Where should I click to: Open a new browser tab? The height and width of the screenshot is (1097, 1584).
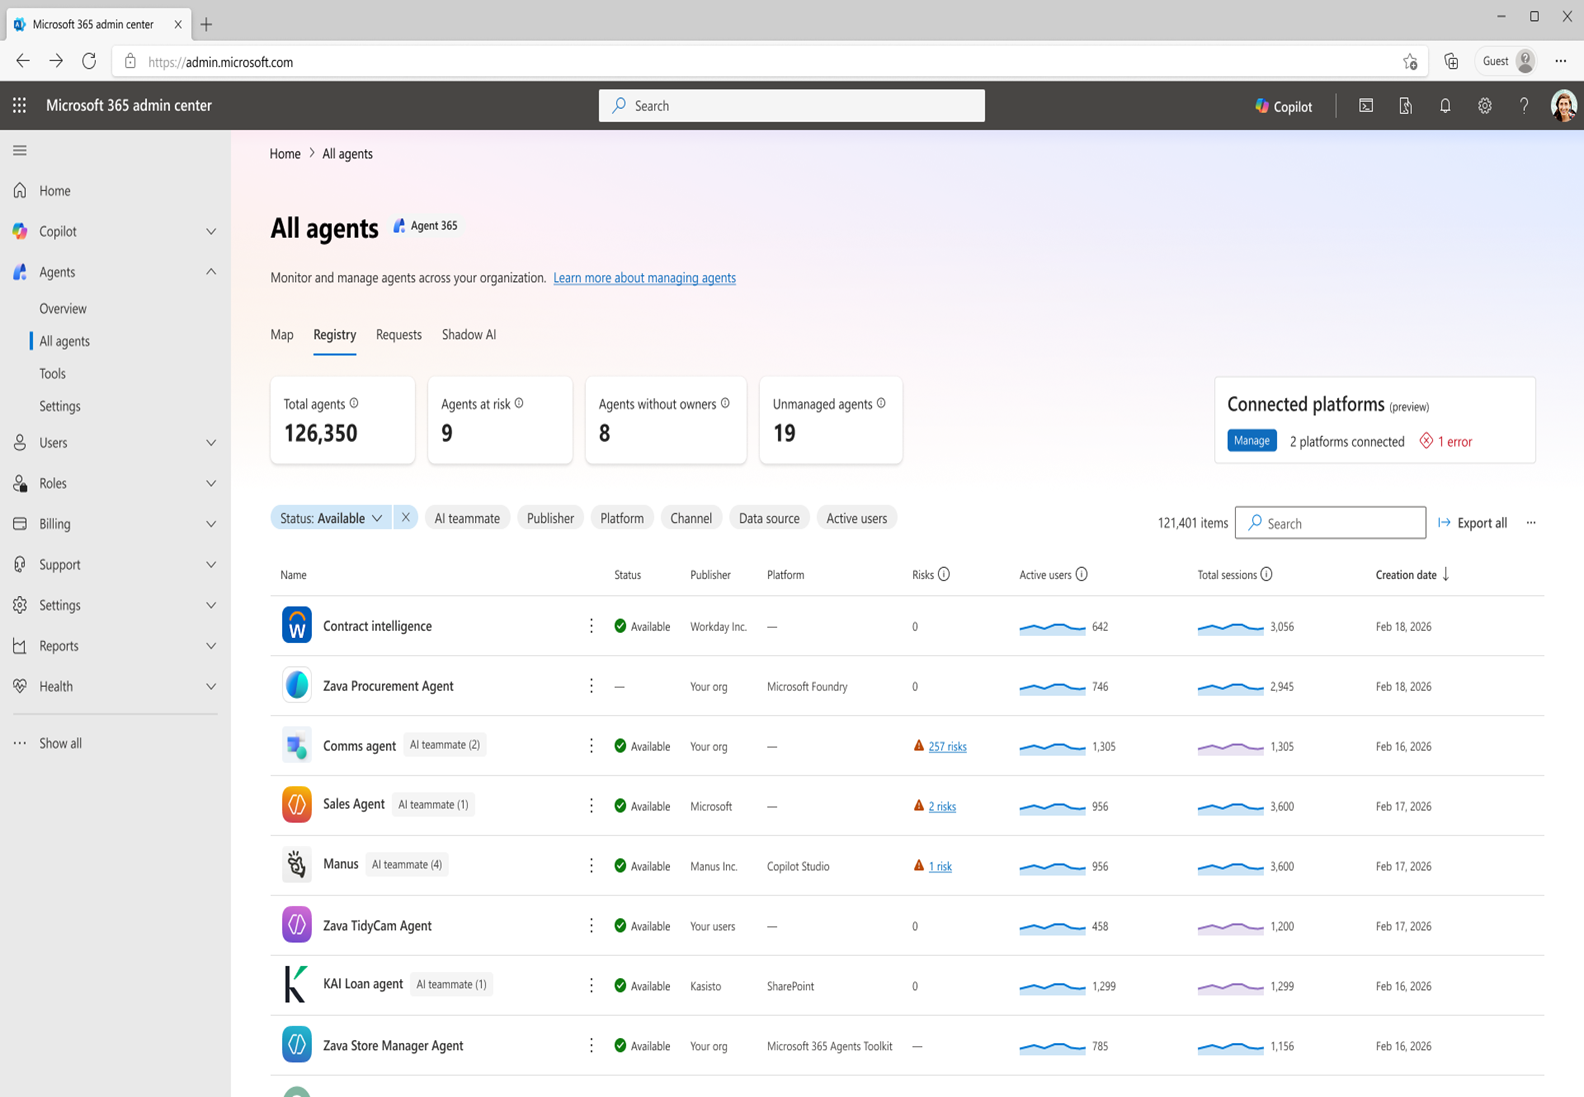[206, 24]
